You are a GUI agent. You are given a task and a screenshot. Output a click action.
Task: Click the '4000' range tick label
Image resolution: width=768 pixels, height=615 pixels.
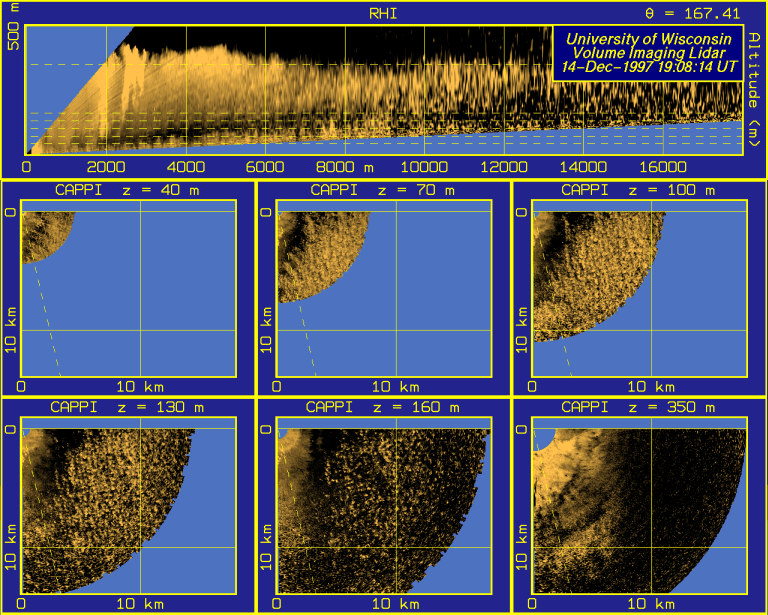pyautogui.click(x=186, y=167)
